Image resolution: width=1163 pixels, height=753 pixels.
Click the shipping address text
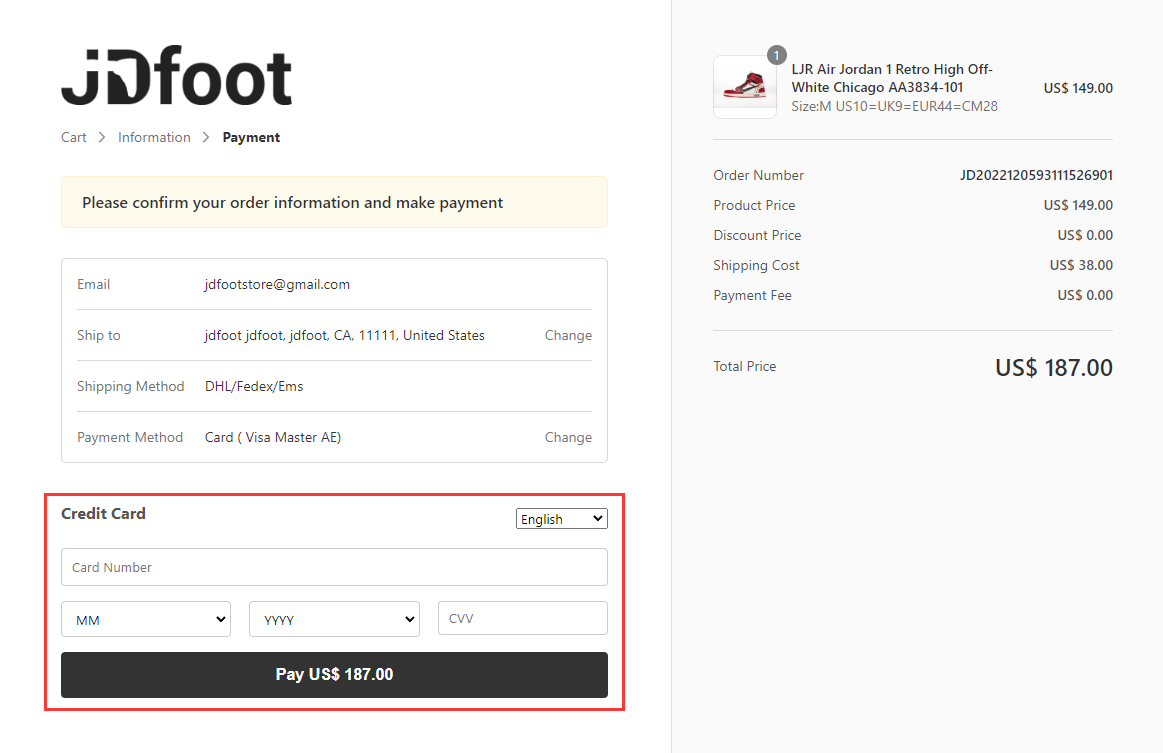[345, 335]
